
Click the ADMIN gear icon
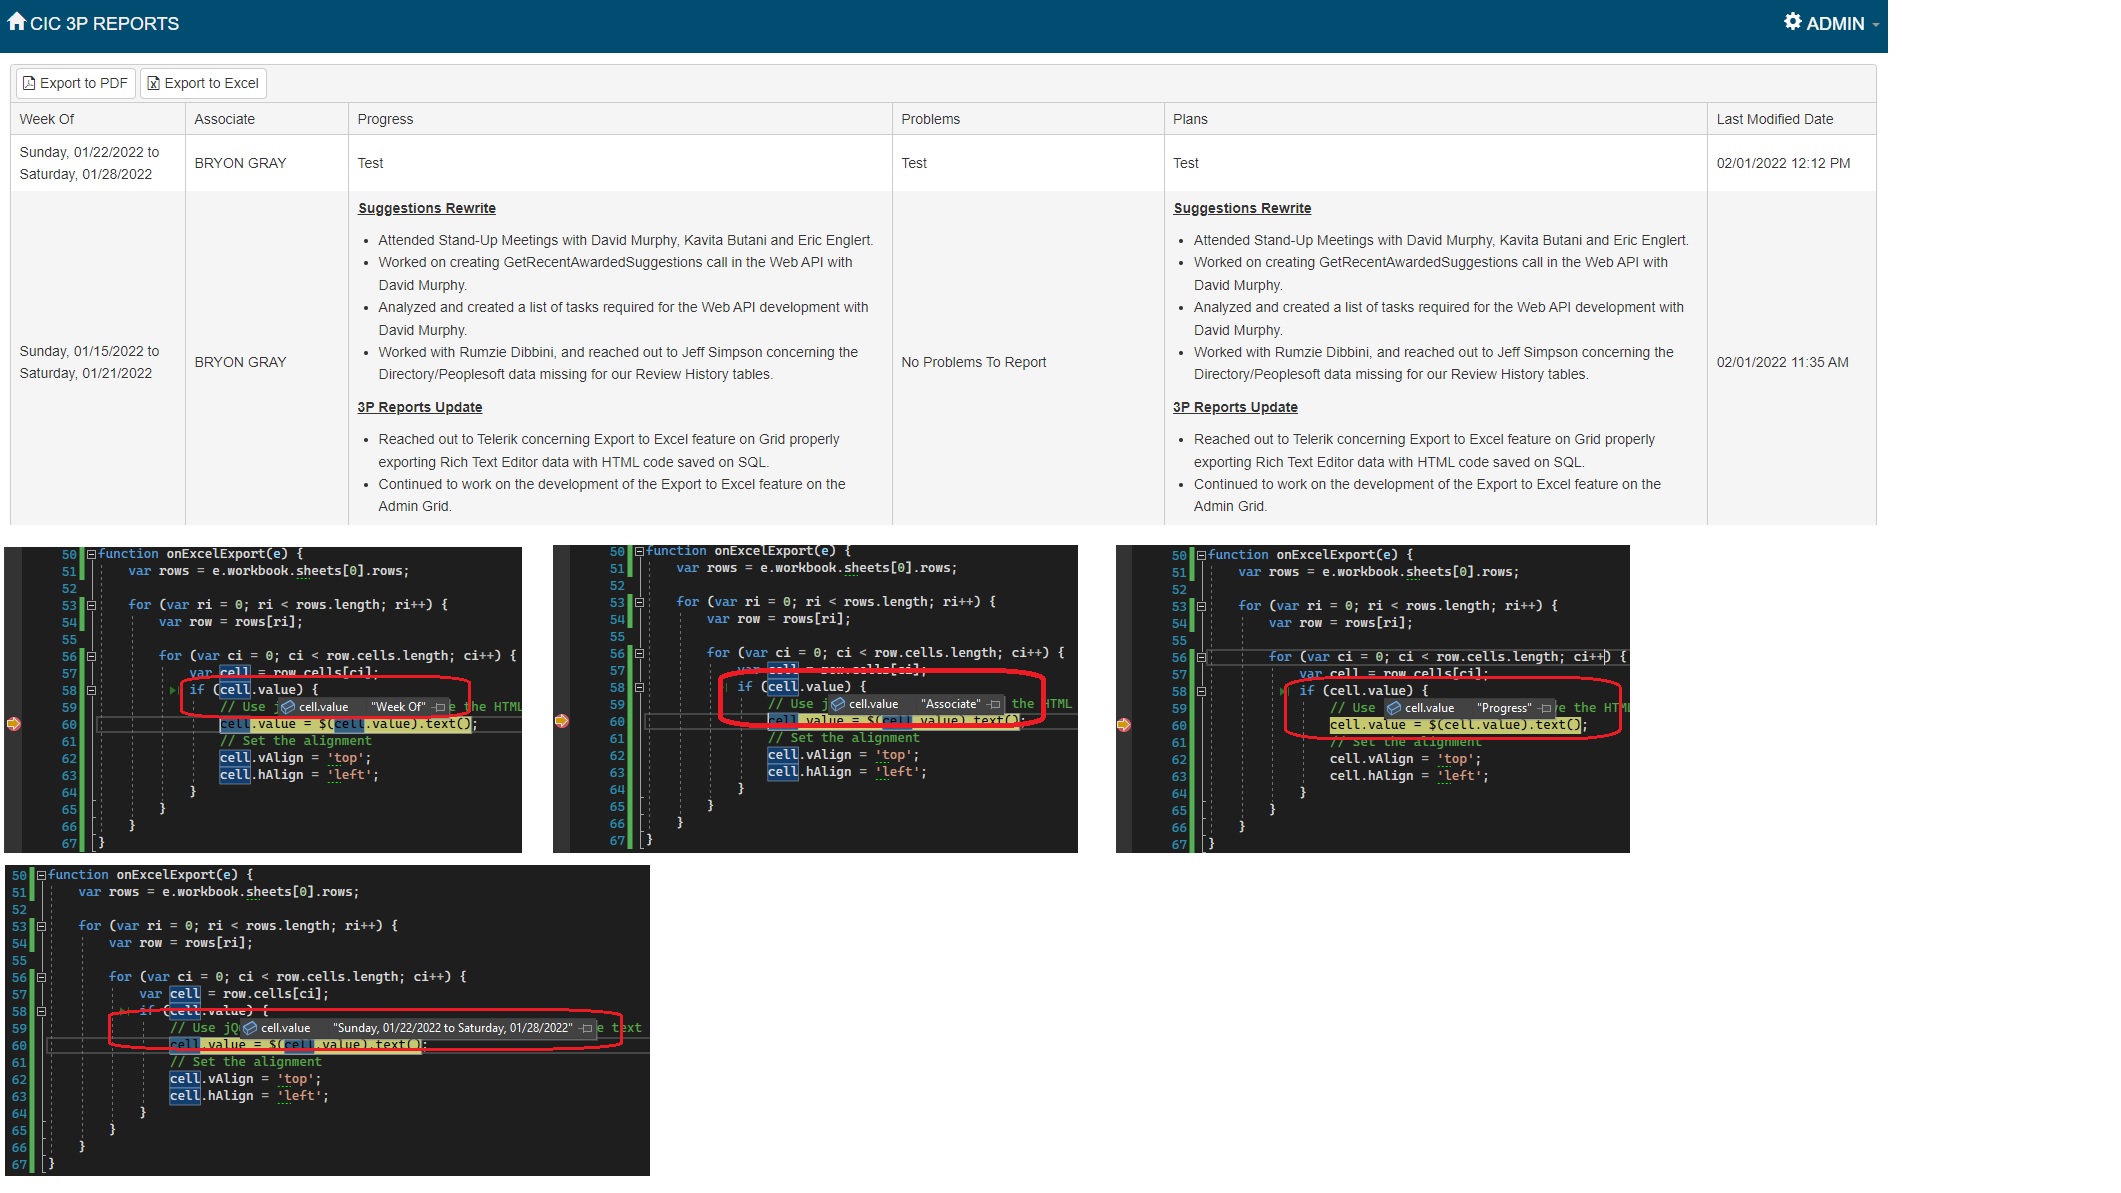coord(1792,21)
